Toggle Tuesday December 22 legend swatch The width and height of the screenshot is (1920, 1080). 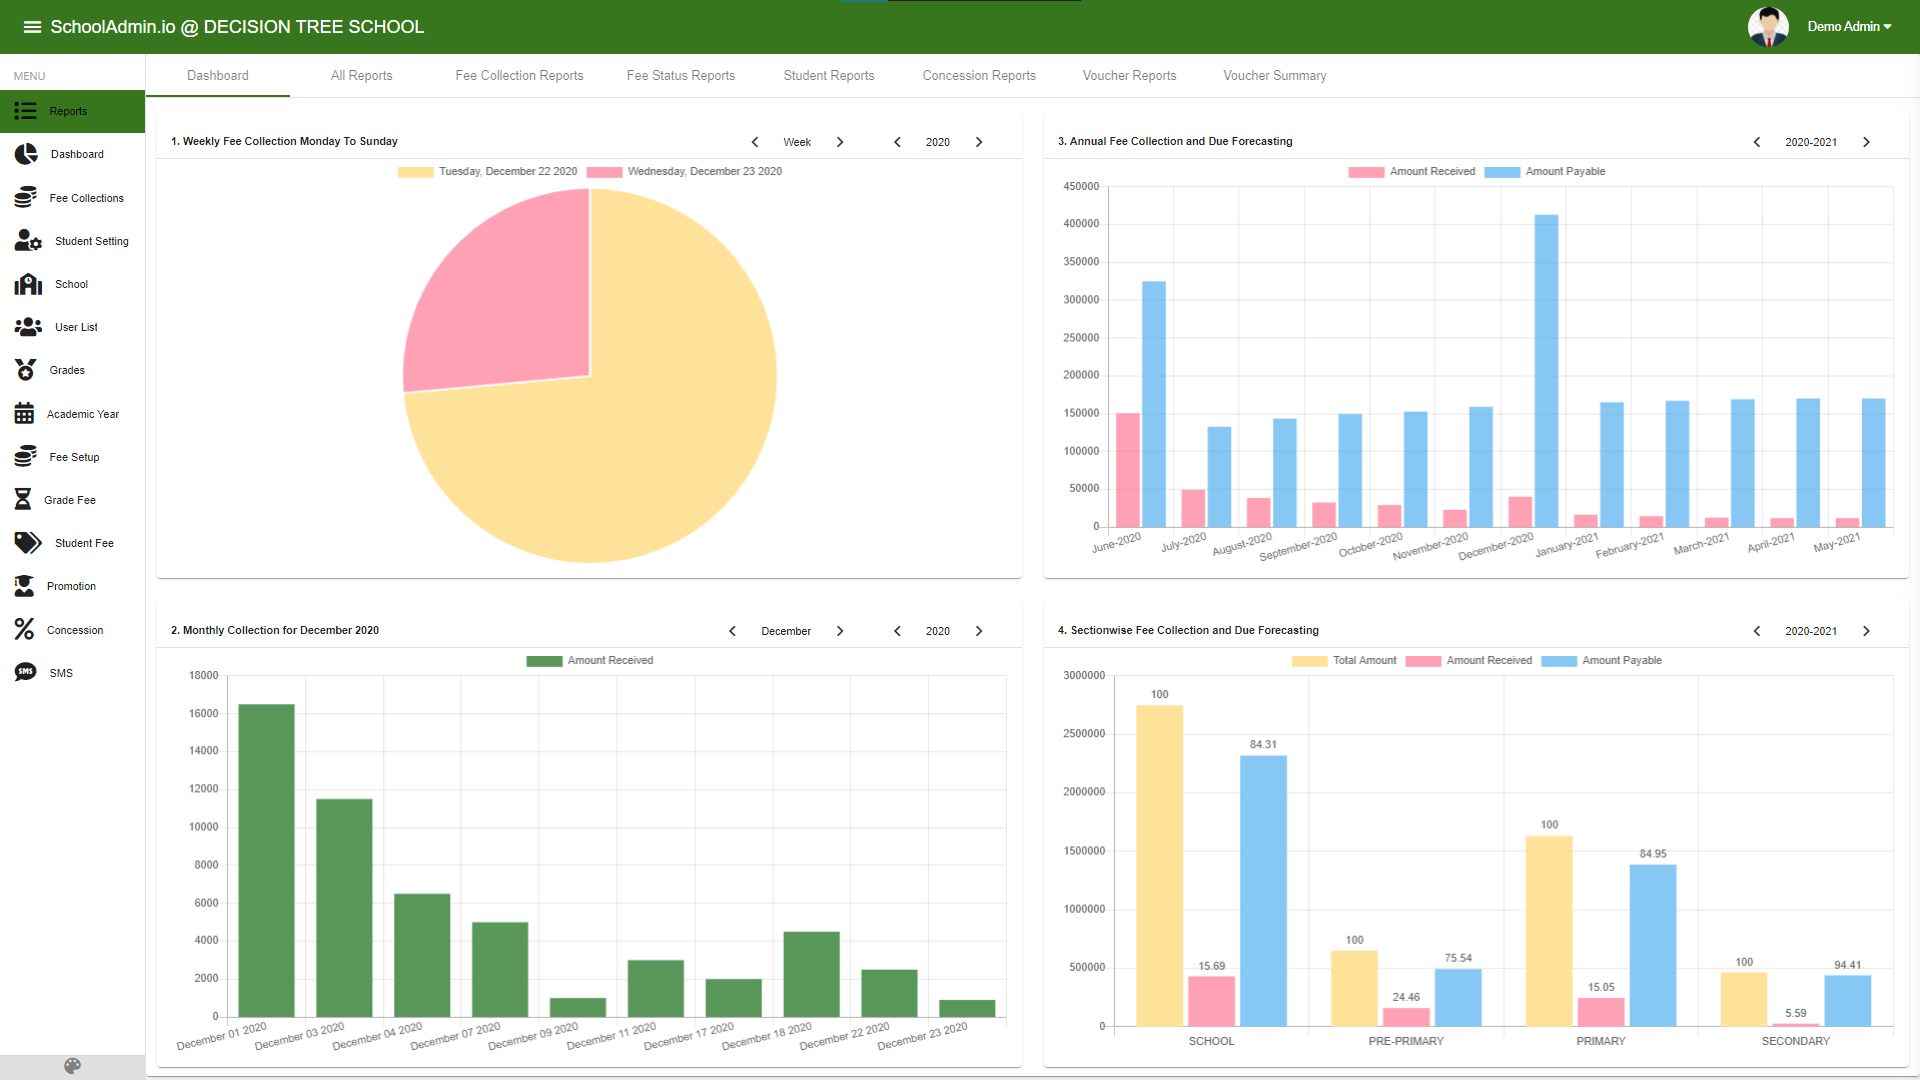(x=416, y=172)
